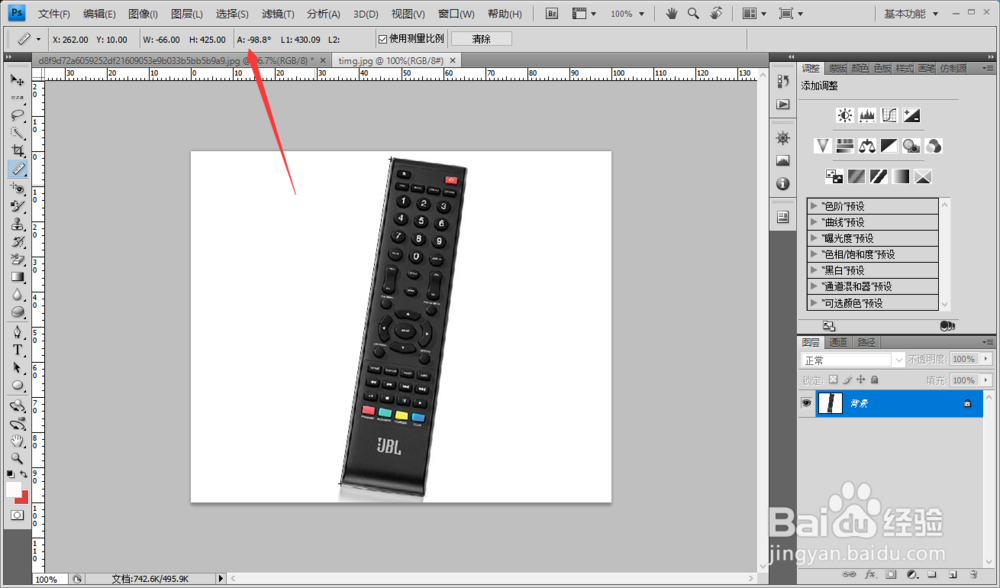Select the Gradient tool
The width and height of the screenshot is (1000, 588).
(x=17, y=277)
